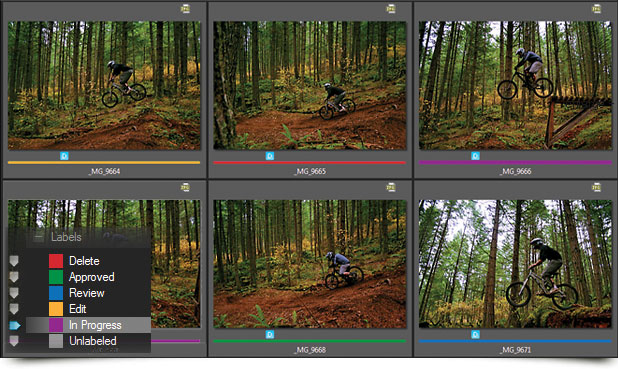The width and height of the screenshot is (618, 369).
Task: Click the tag marker beside Review label
Action: 14,293
